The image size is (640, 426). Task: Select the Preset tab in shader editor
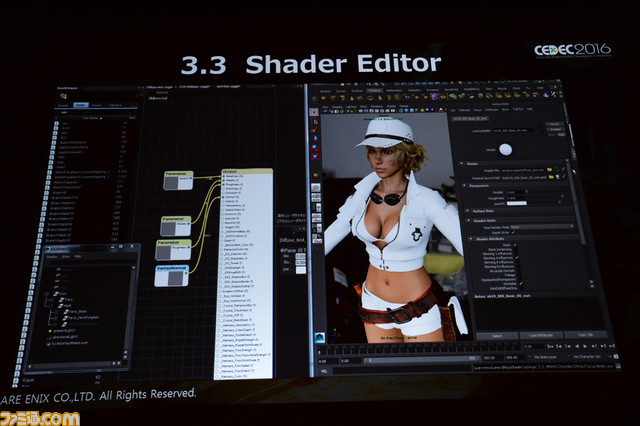[97, 105]
